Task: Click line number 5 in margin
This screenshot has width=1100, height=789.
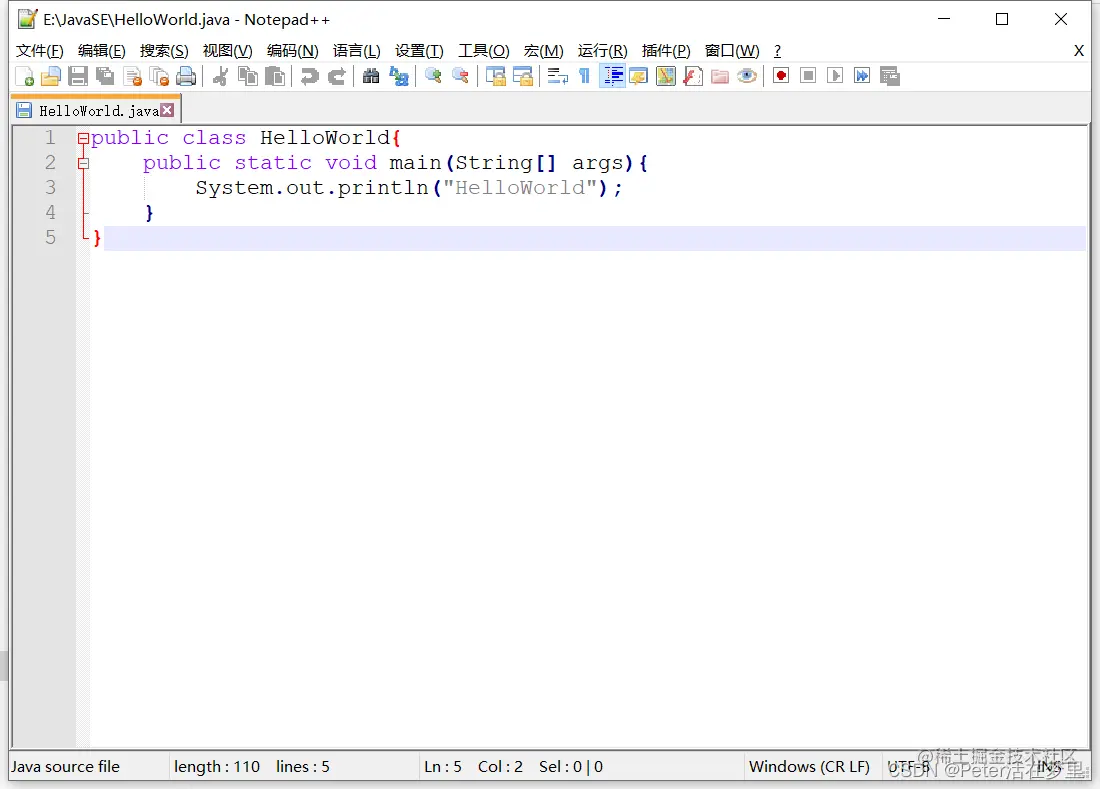Action: (51, 238)
